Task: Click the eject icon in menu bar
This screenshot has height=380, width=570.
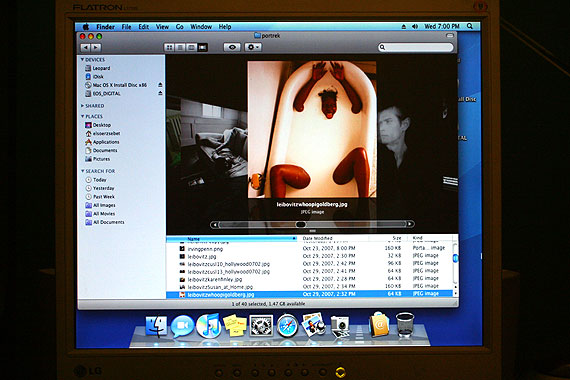Action: click(x=404, y=27)
